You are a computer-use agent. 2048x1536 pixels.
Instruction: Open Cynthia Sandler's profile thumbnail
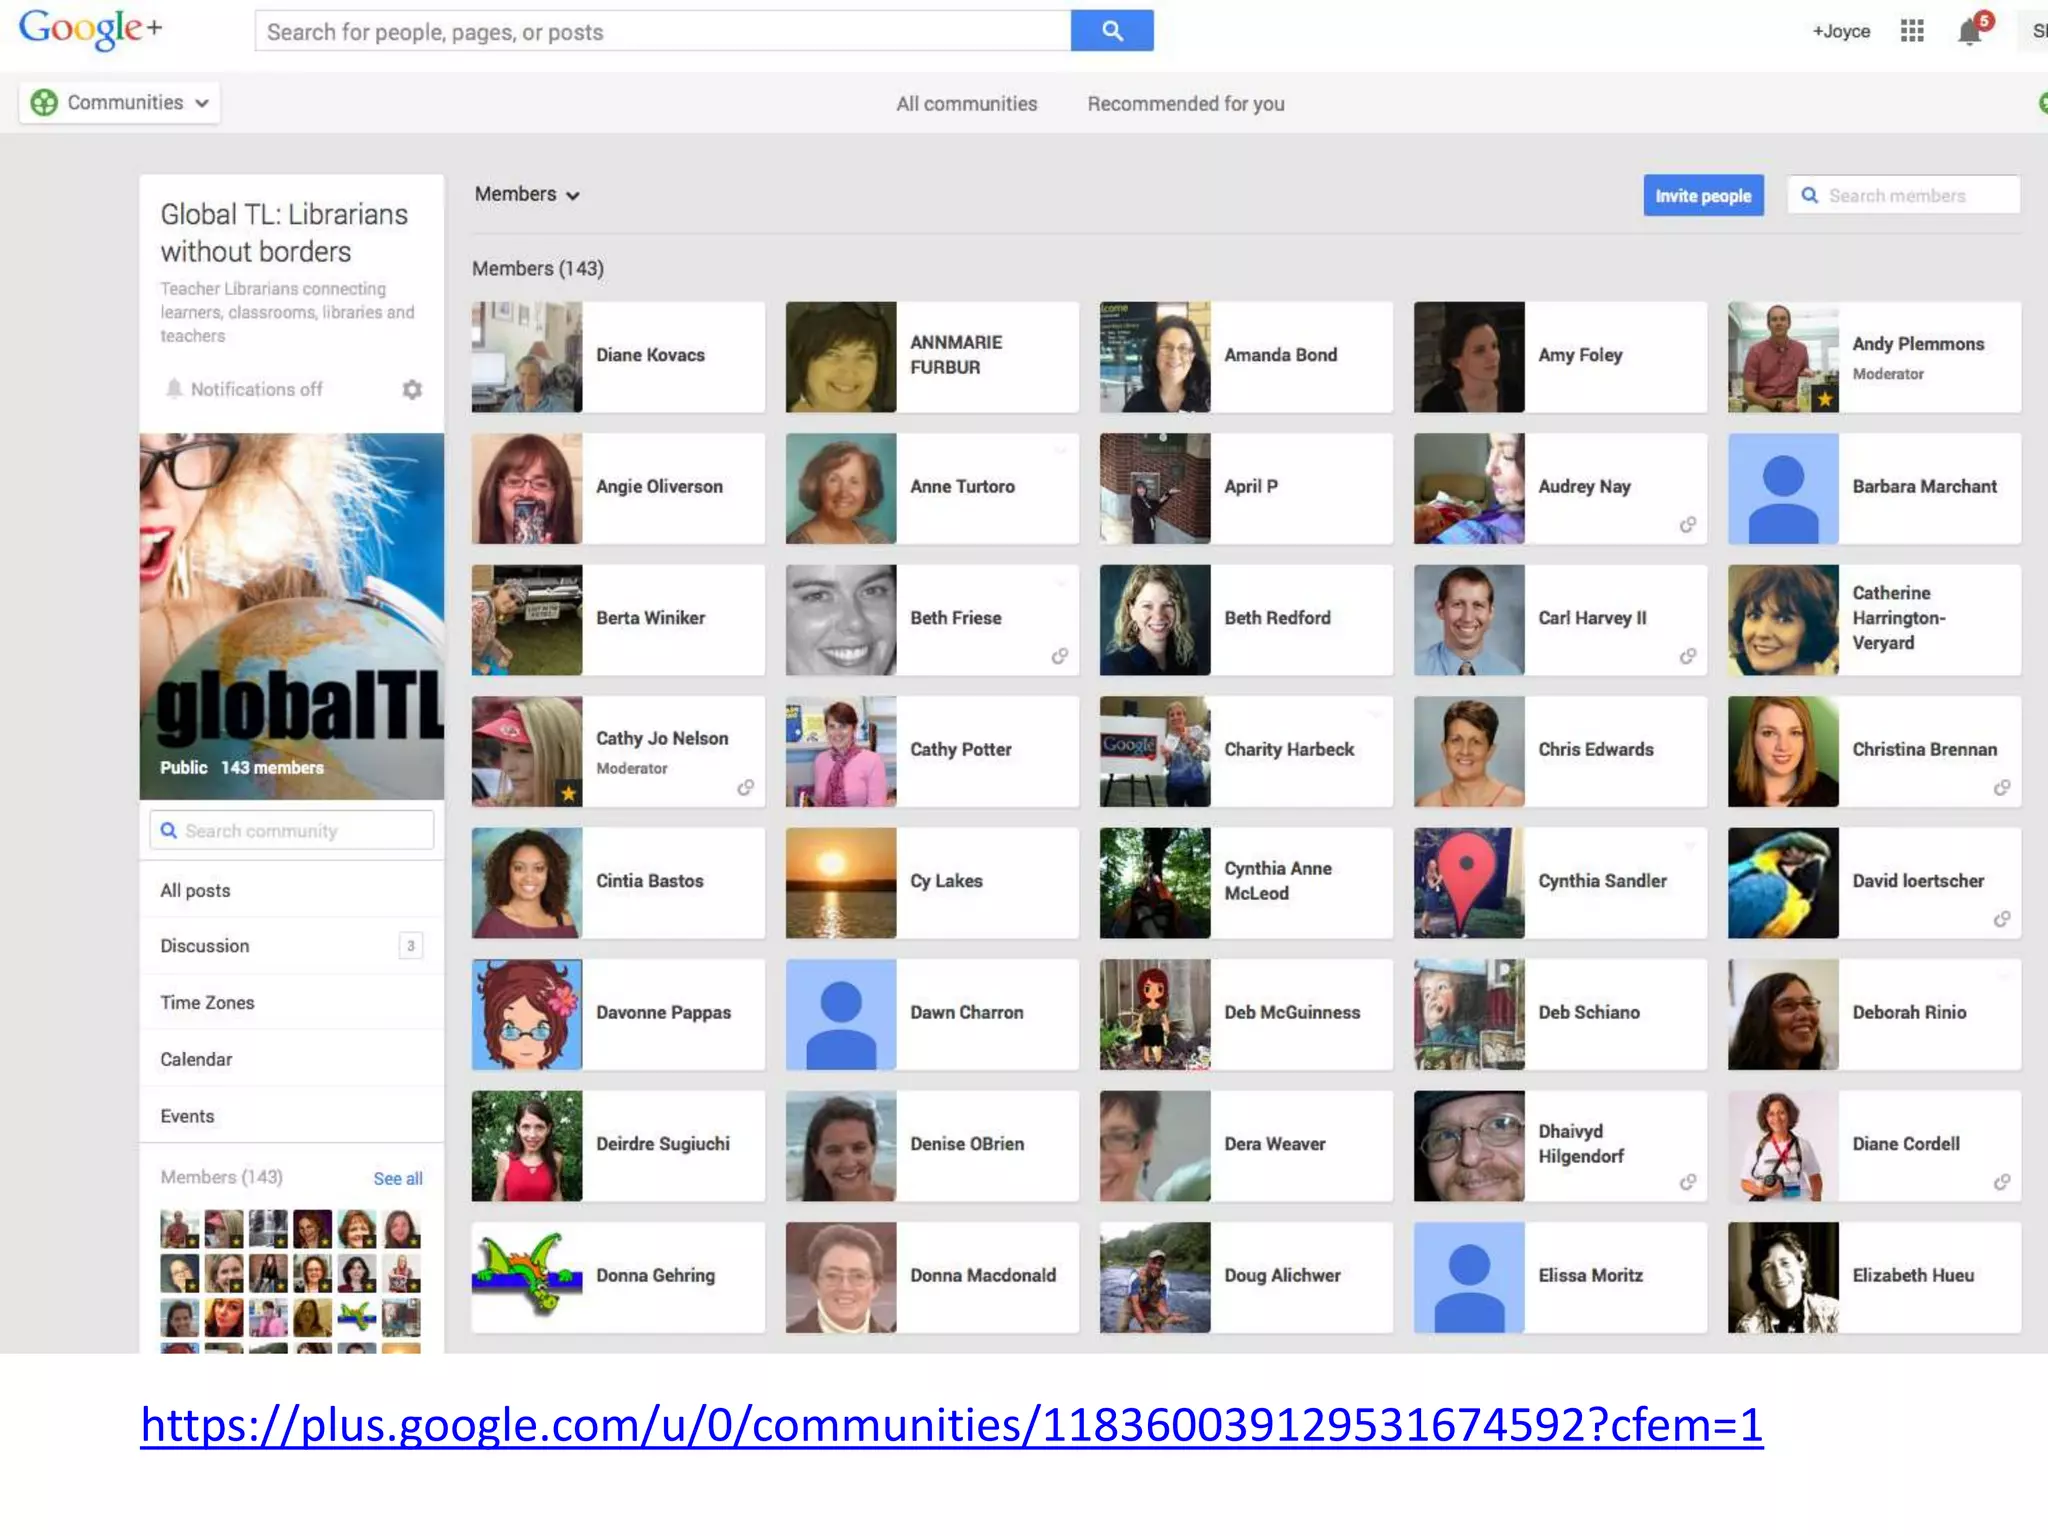1468,882
